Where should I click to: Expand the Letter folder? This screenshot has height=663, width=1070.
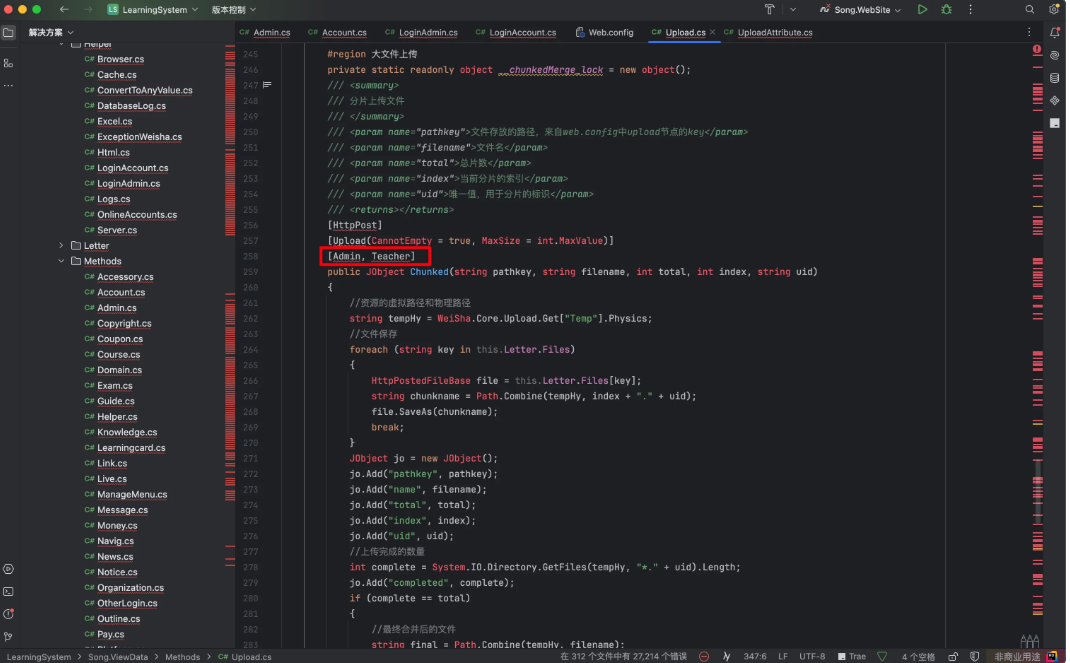(62, 245)
